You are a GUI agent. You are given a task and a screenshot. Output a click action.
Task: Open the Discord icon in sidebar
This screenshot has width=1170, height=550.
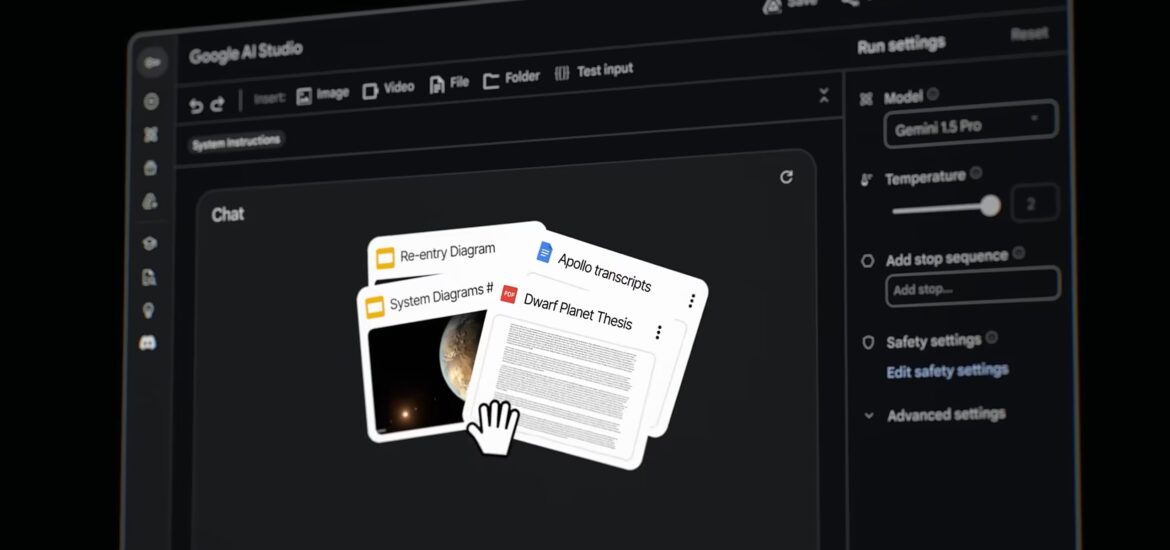(x=149, y=343)
